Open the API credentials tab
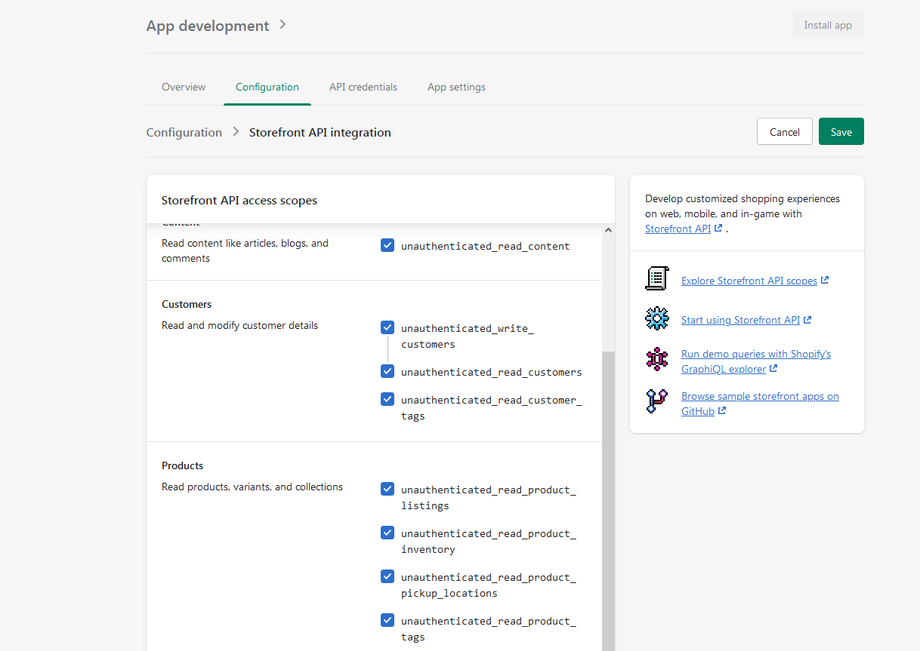This screenshot has width=920, height=651. pyautogui.click(x=363, y=87)
